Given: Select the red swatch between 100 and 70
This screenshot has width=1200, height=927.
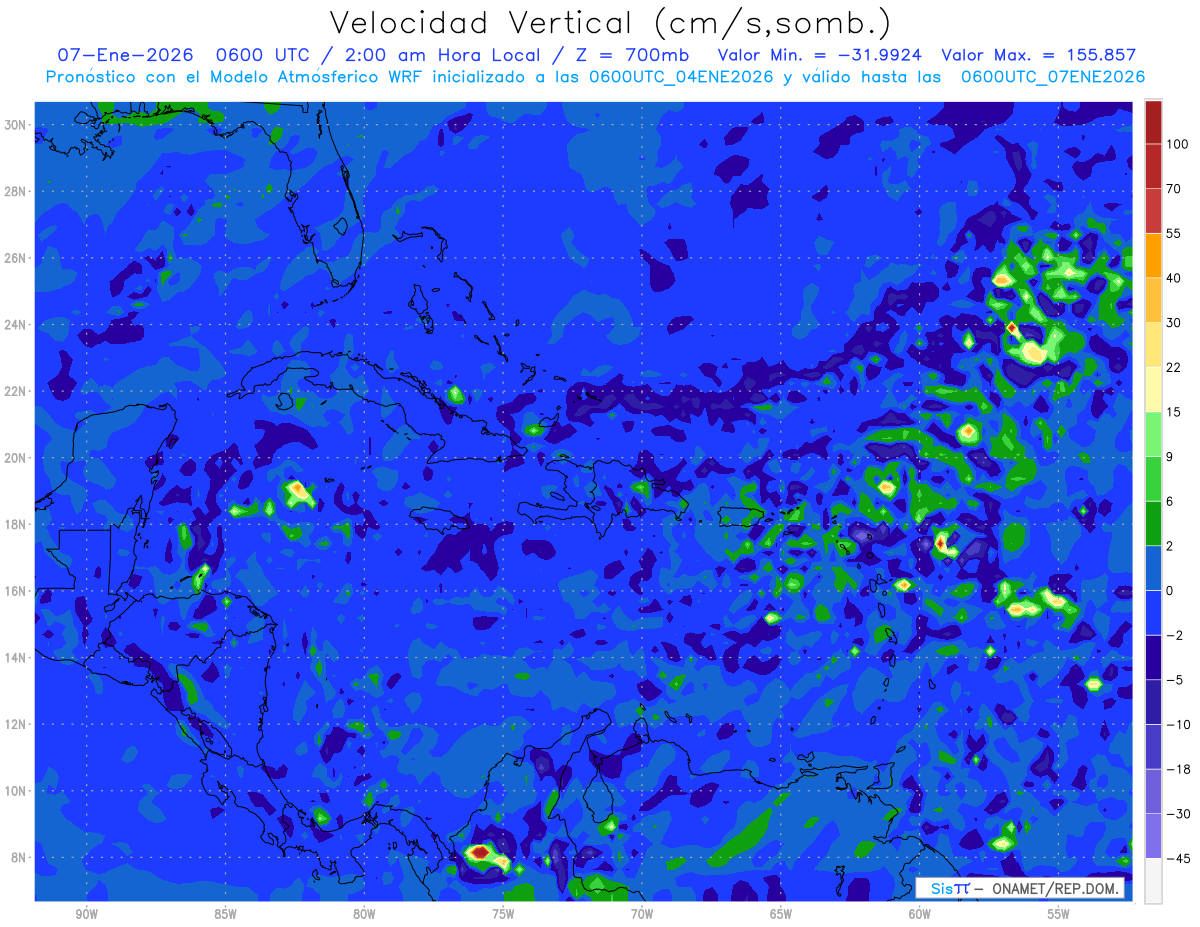Looking at the screenshot, I should pos(1153,166).
